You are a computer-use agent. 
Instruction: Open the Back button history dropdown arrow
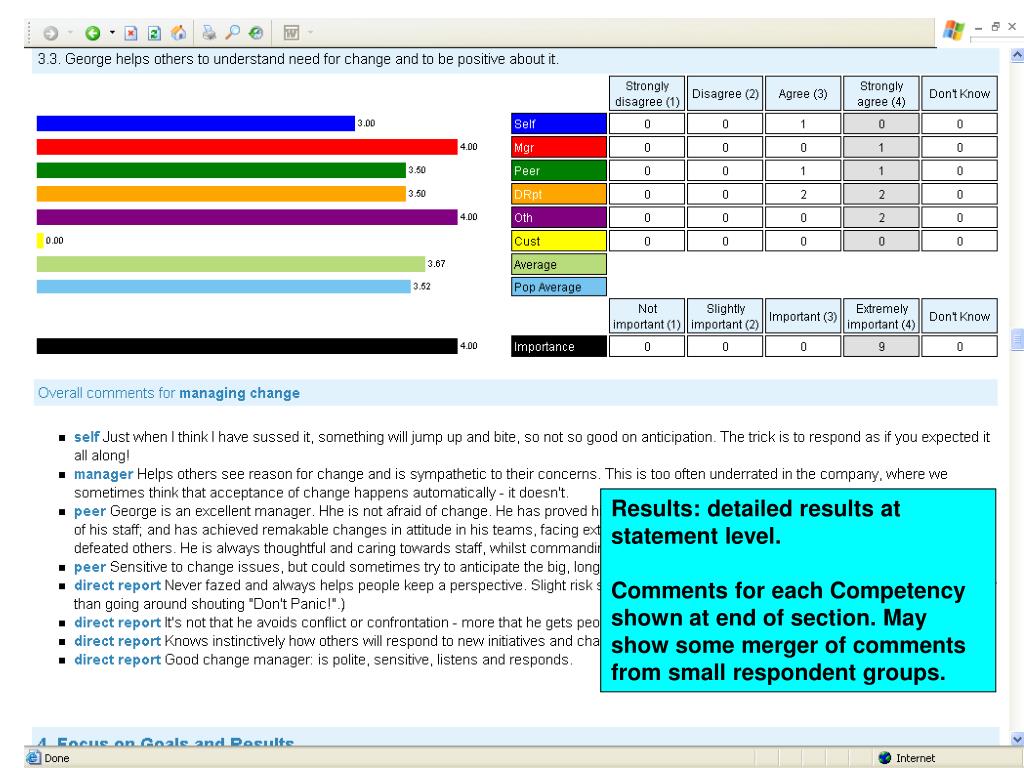pos(112,32)
